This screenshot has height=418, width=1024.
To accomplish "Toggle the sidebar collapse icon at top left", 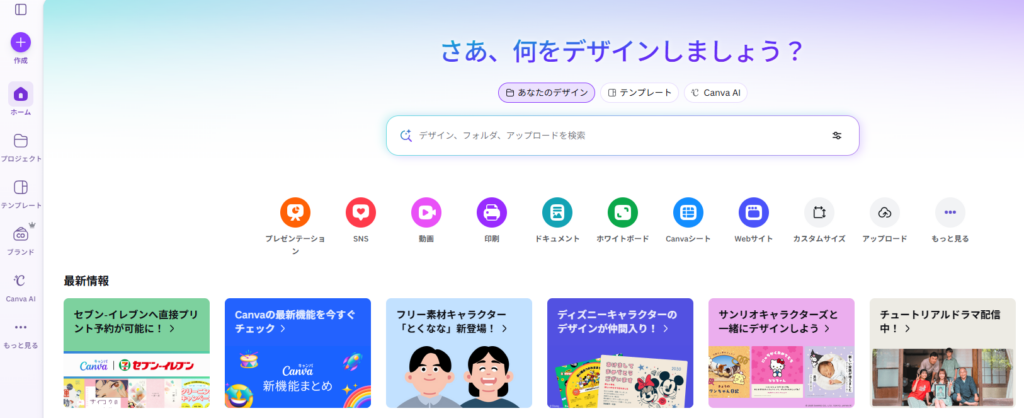I will click(21, 9).
